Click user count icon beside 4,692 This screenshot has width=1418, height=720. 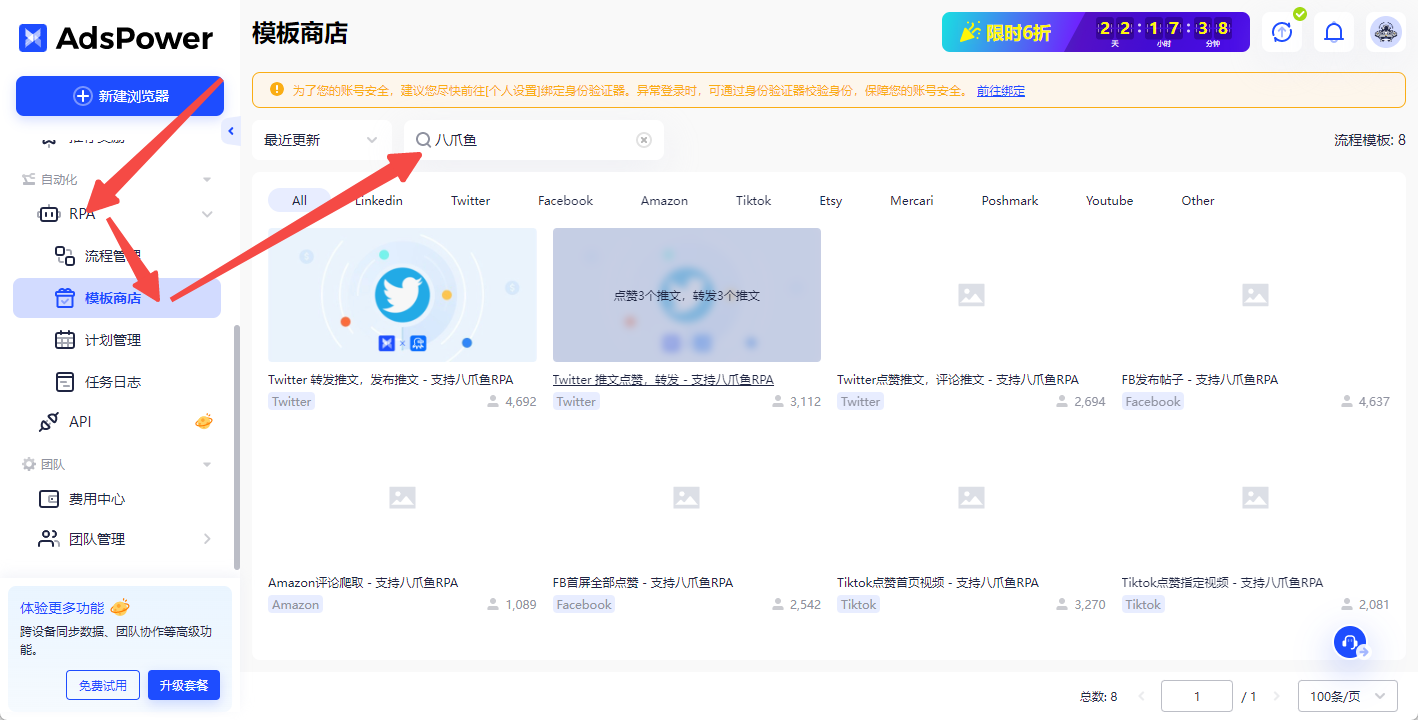(x=493, y=401)
